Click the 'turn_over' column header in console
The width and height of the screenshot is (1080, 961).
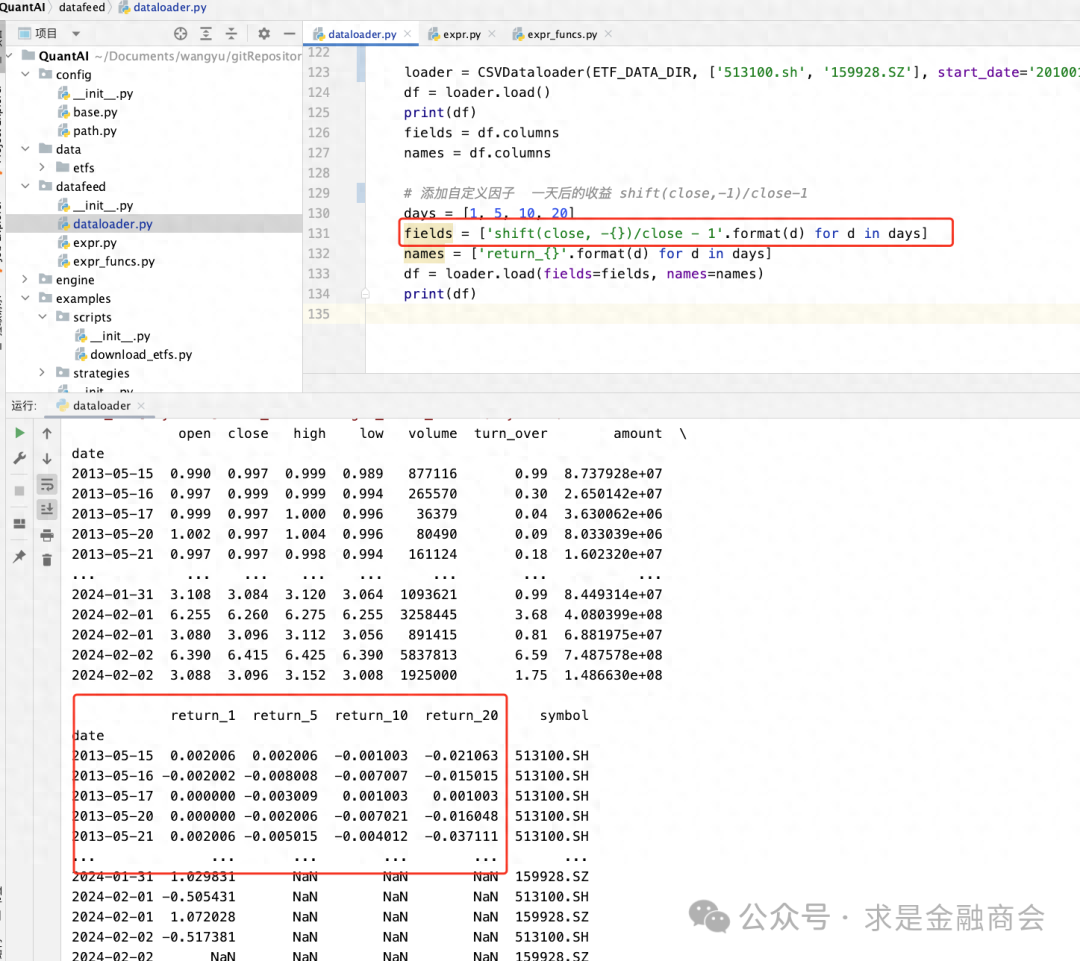pyautogui.click(x=510, y=433)
